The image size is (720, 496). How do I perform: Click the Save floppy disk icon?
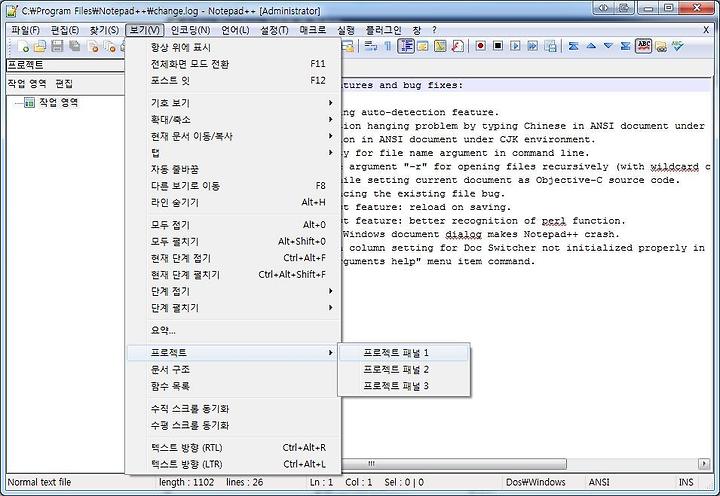click(x=57, y=46)
